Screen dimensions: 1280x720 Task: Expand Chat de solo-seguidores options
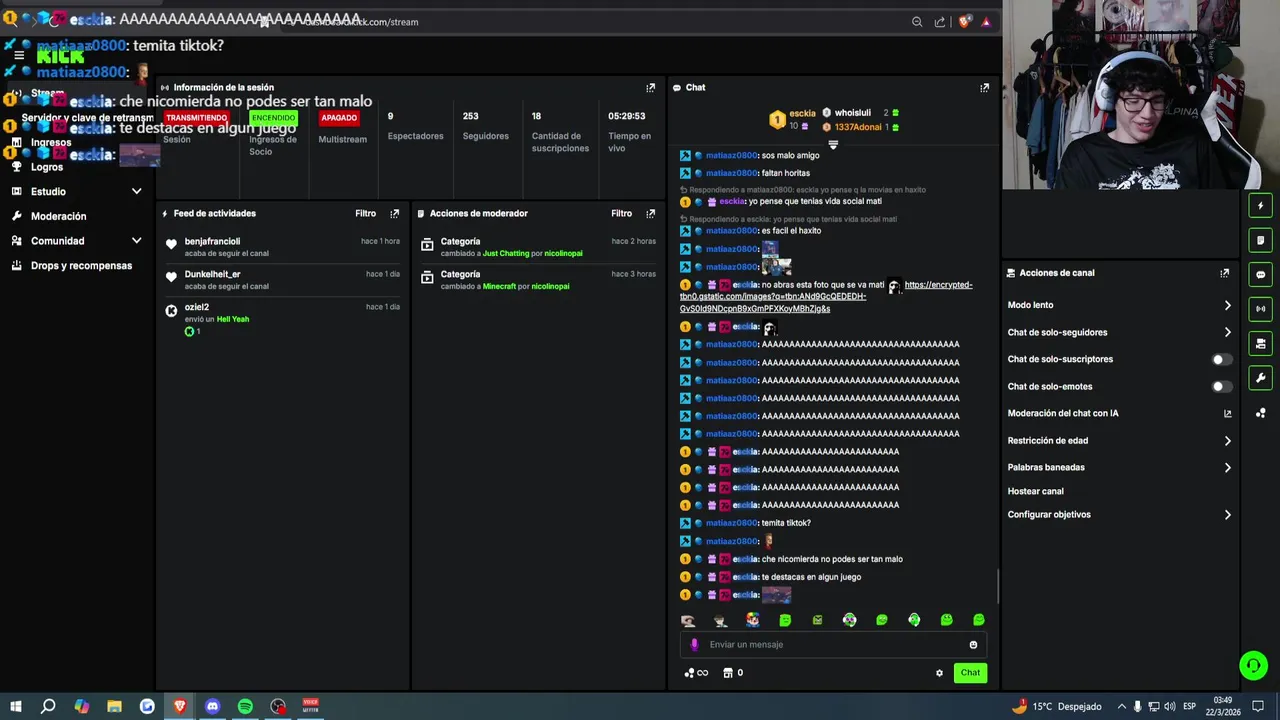[1227, 333]
